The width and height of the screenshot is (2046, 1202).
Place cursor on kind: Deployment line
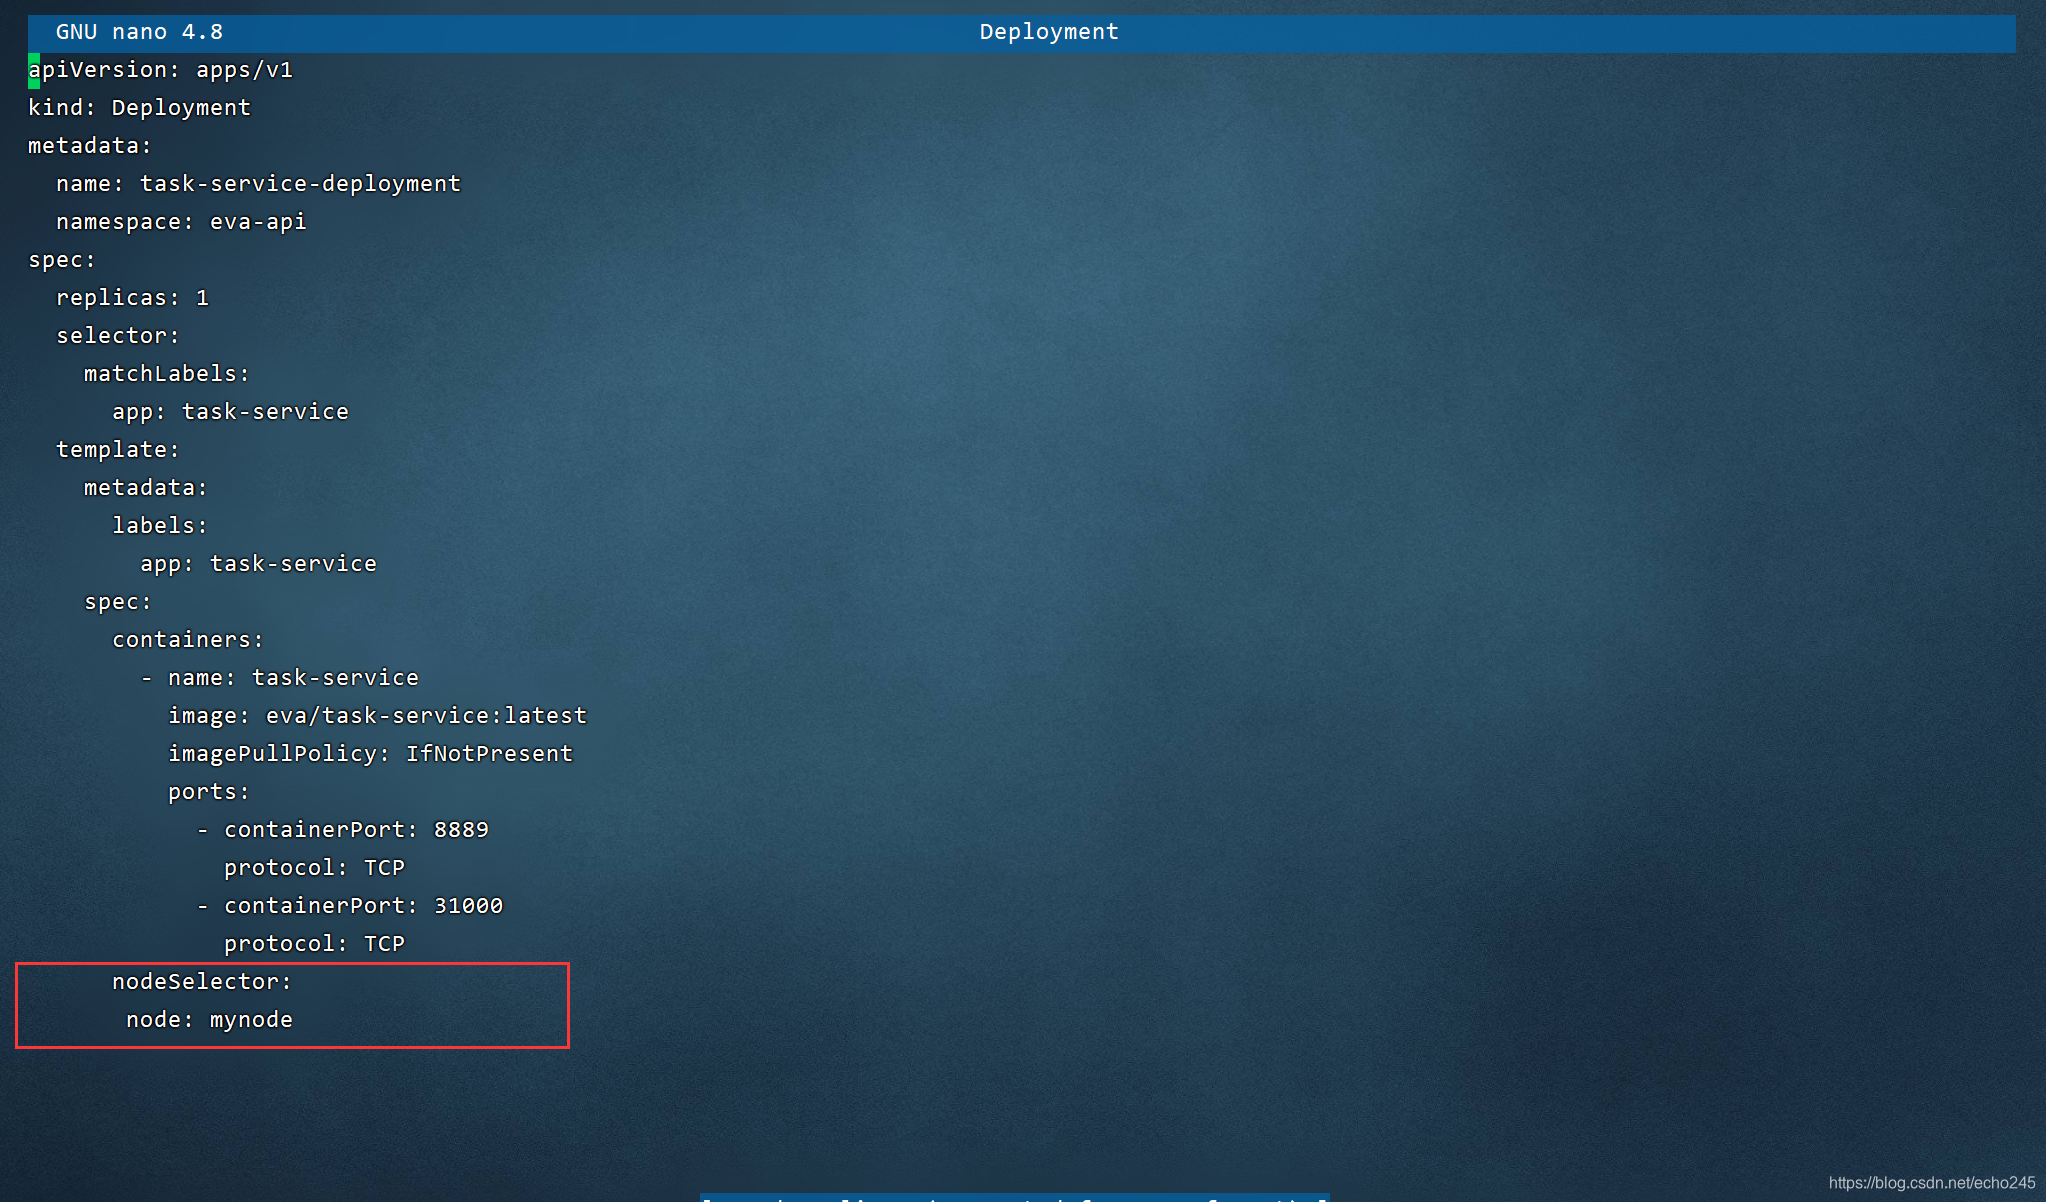(139, 108)
